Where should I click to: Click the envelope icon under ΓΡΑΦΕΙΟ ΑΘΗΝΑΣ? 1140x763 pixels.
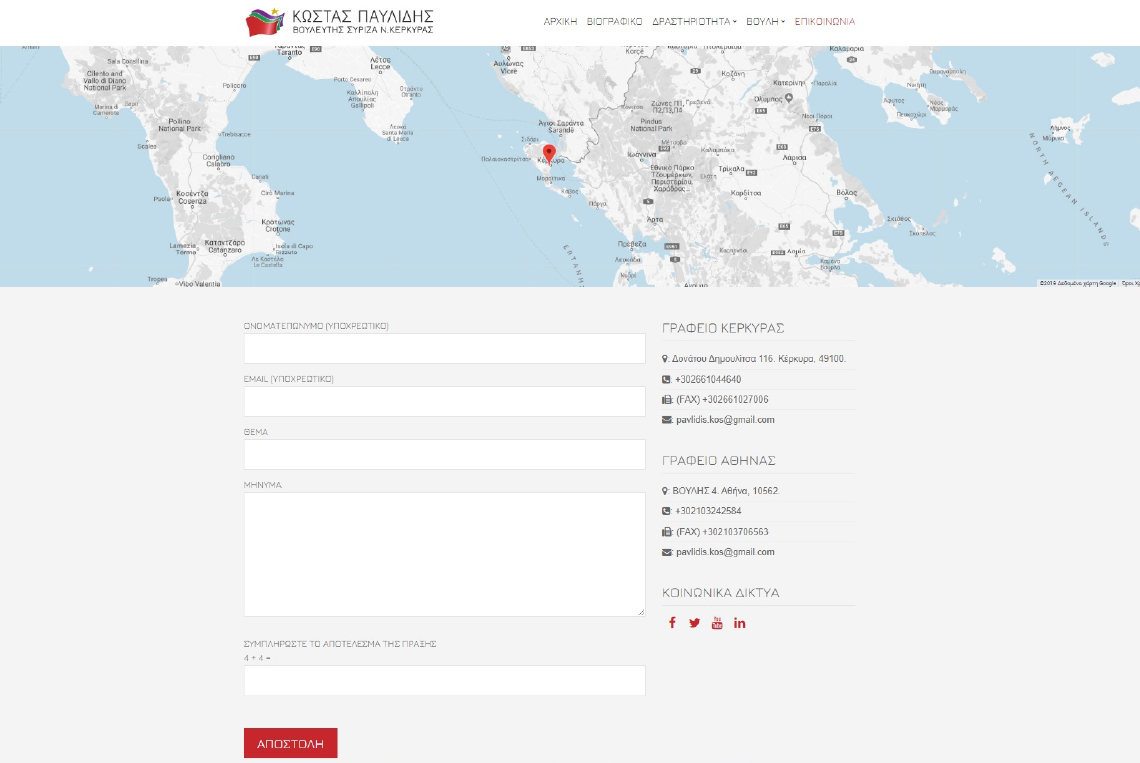coord(667,552)
